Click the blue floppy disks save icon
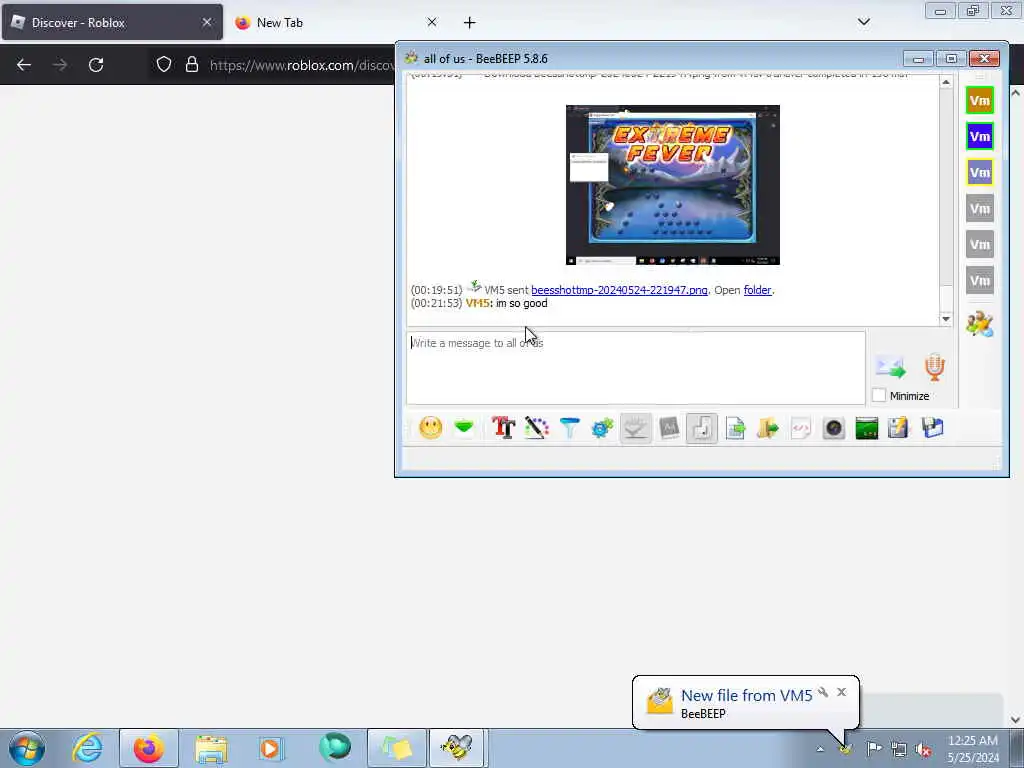The image size is (1024, 768). click(933, 428)
